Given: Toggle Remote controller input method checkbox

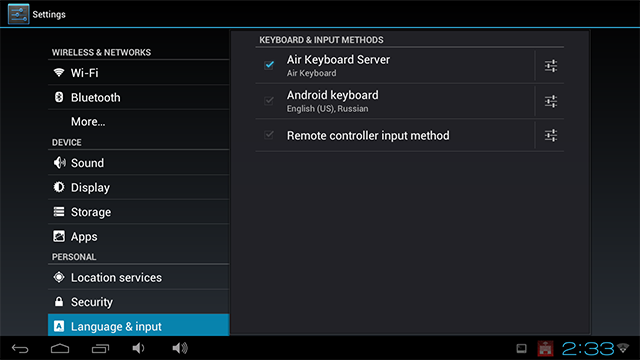Looking at the screenshot, I should coord(269,135).
